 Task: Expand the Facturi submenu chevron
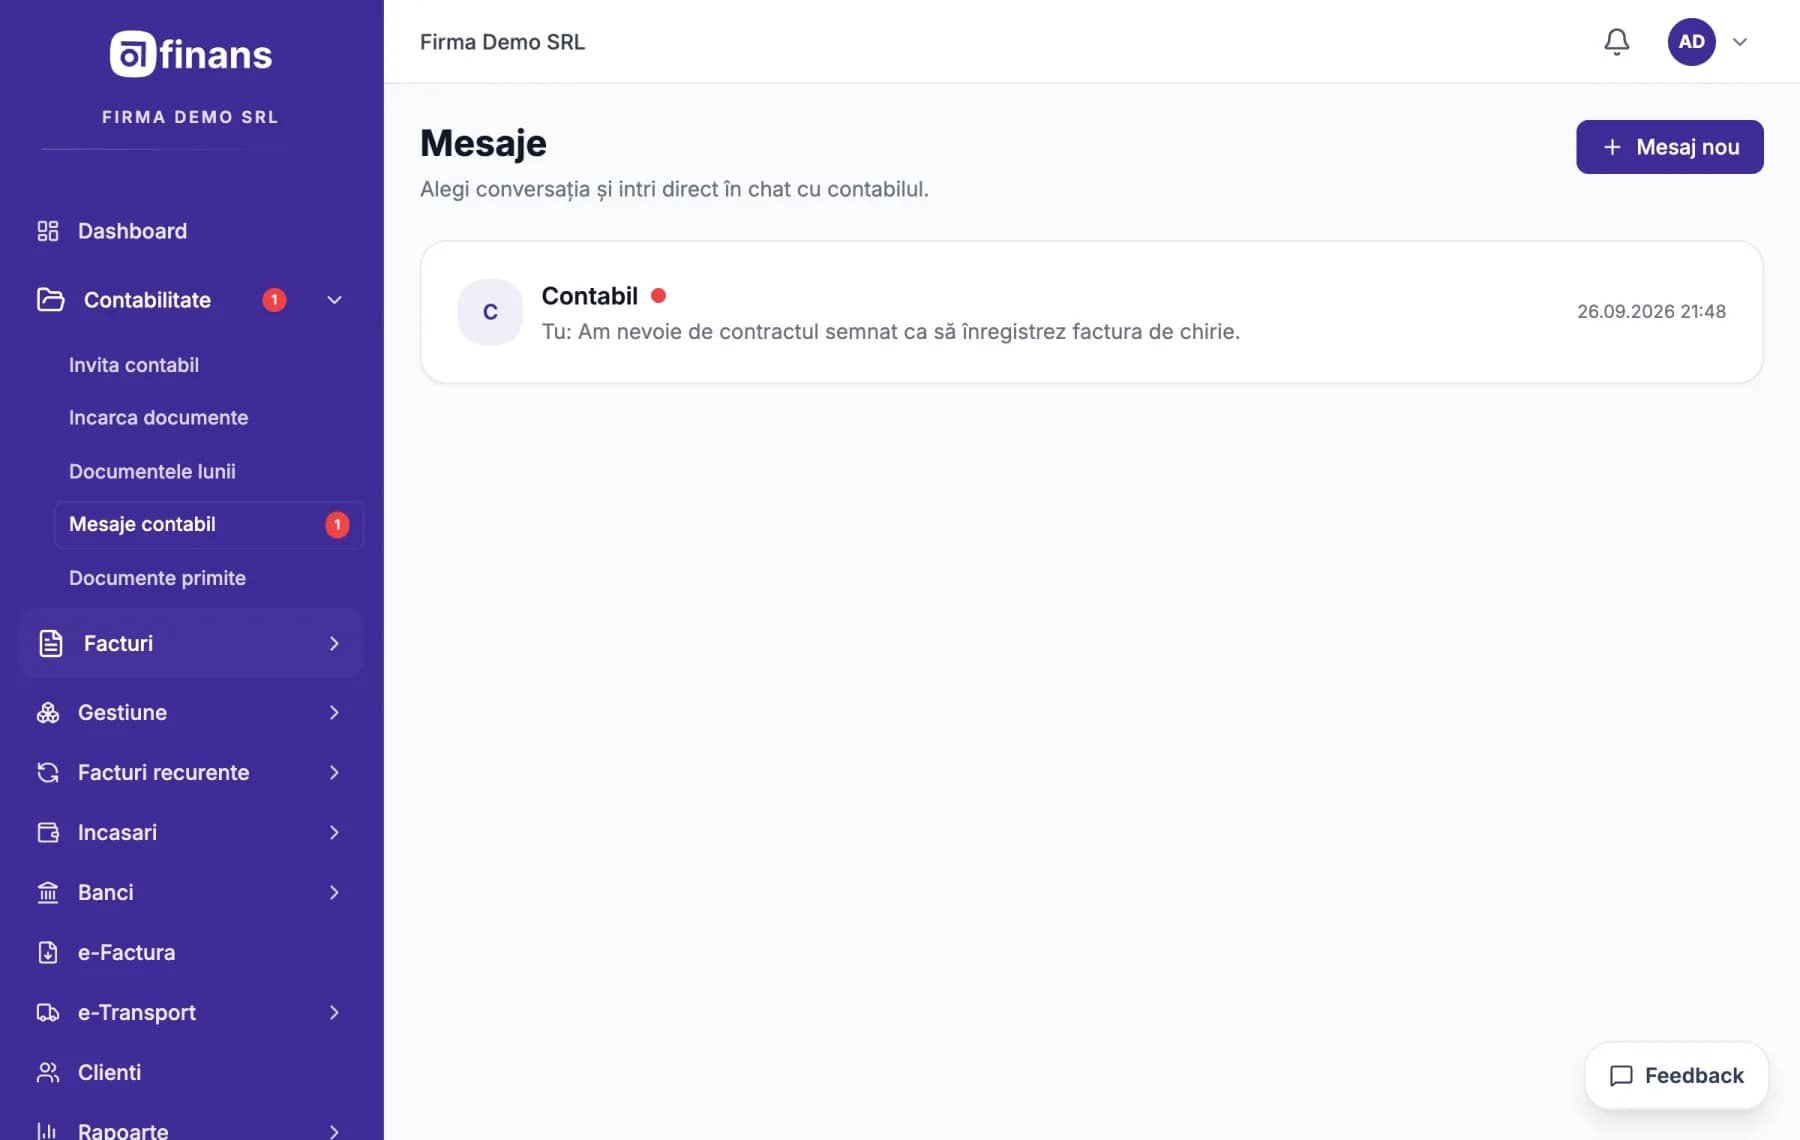pyautogui.click(x=334, y=643)
